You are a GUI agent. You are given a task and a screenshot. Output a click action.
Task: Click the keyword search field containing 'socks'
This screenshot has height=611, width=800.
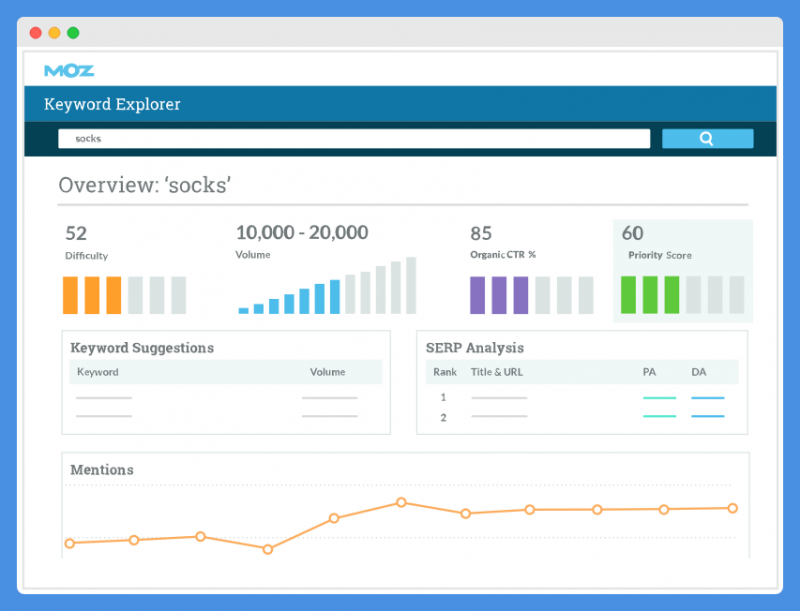[x=354, y=138]
